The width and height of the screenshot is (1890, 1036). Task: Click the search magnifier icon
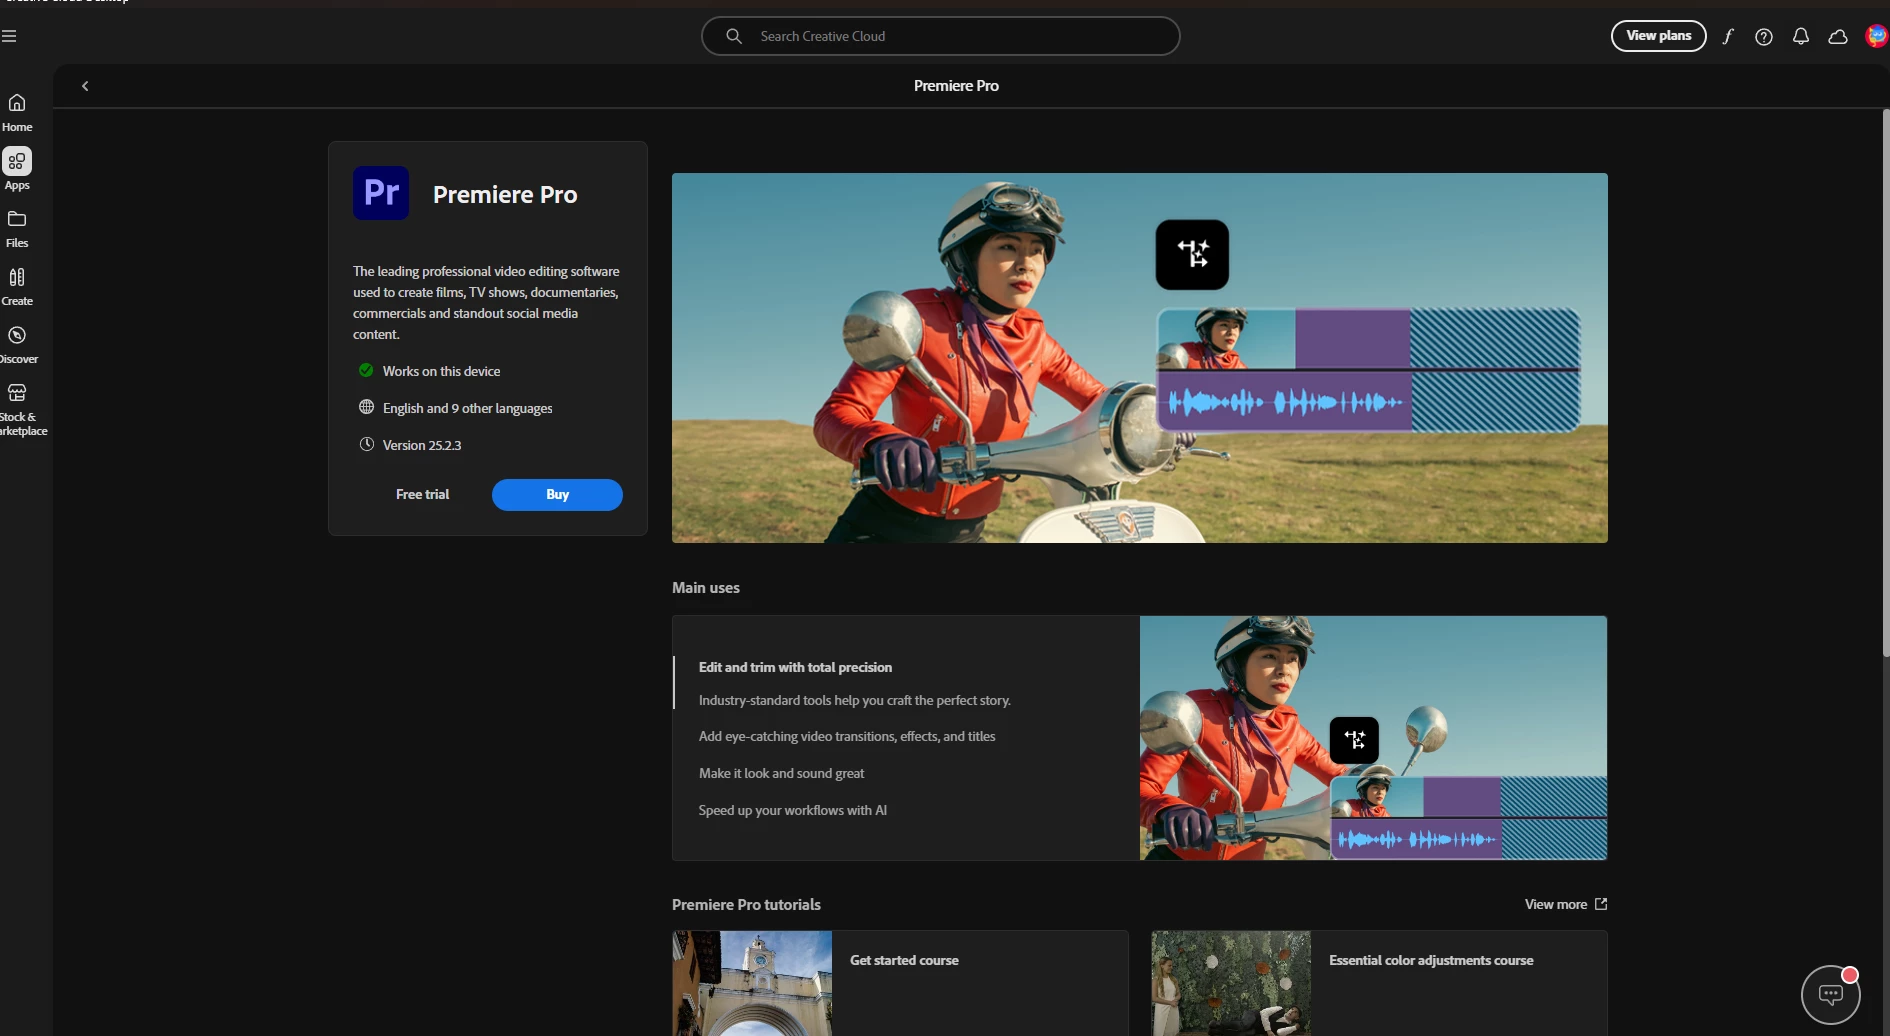click(x=734, y=36)
